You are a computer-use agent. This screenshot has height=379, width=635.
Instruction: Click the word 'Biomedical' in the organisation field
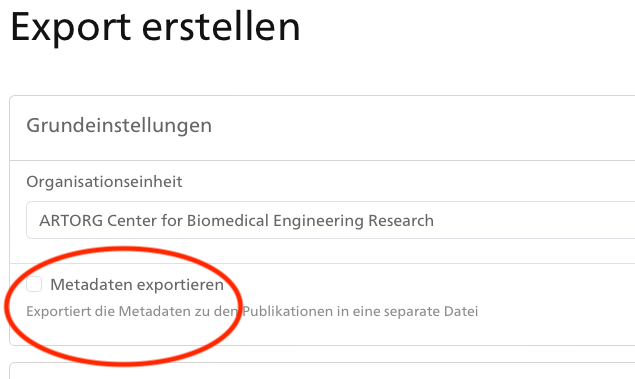pyautogui.click(x=228, y=221)
